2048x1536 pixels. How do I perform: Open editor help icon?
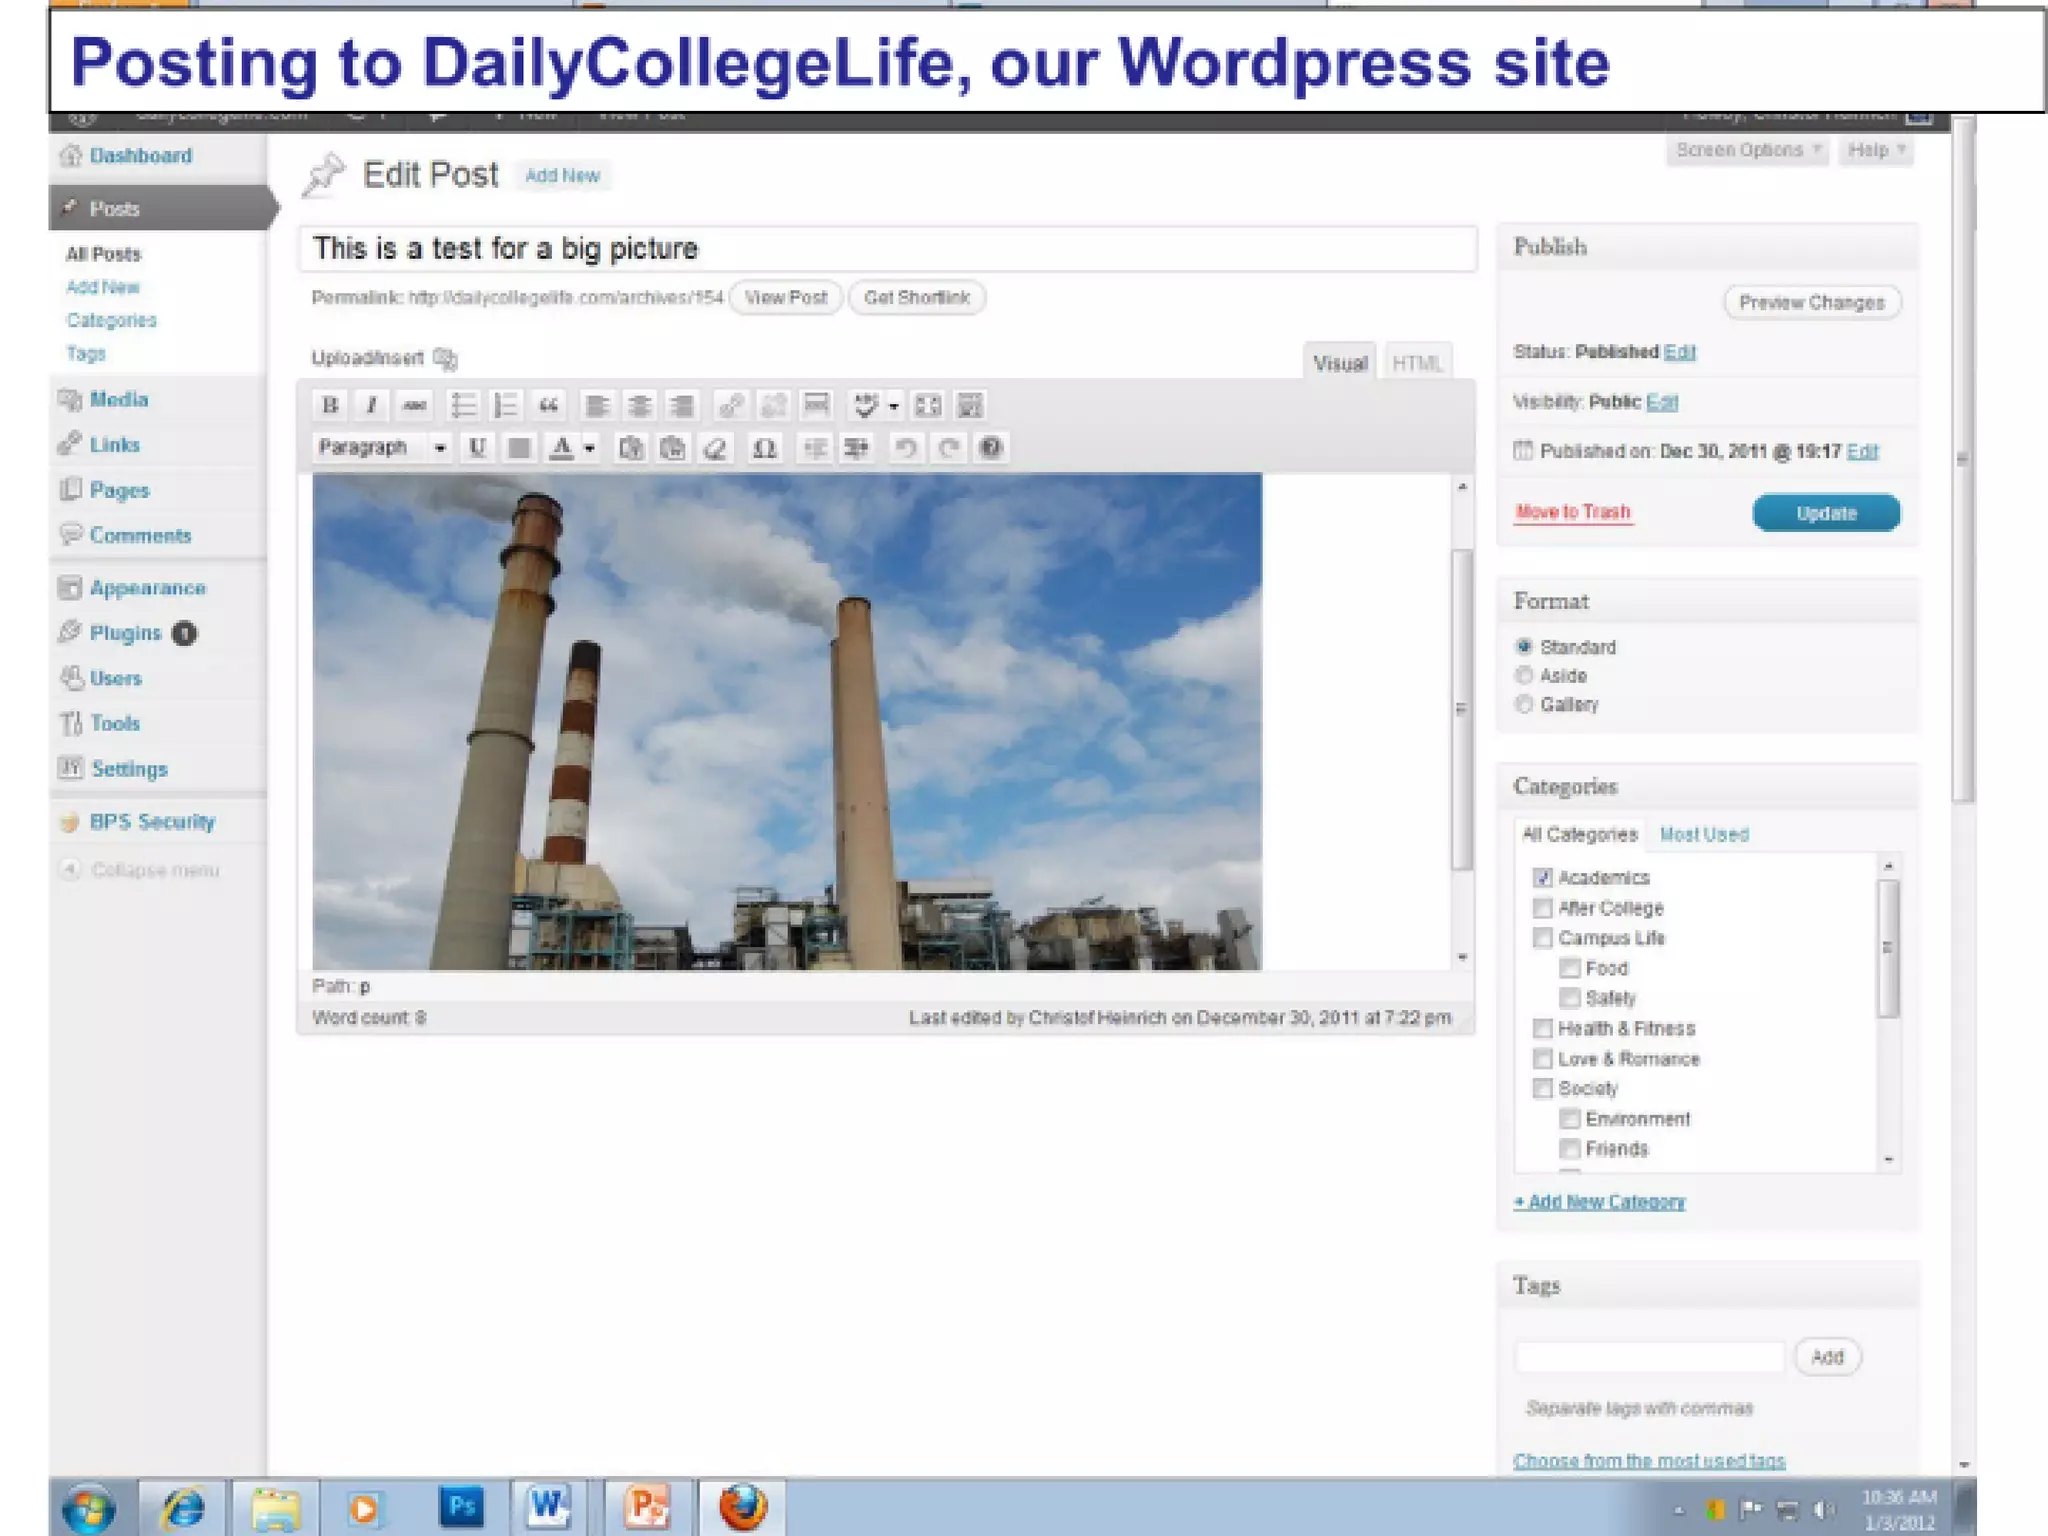pos(991,447)
